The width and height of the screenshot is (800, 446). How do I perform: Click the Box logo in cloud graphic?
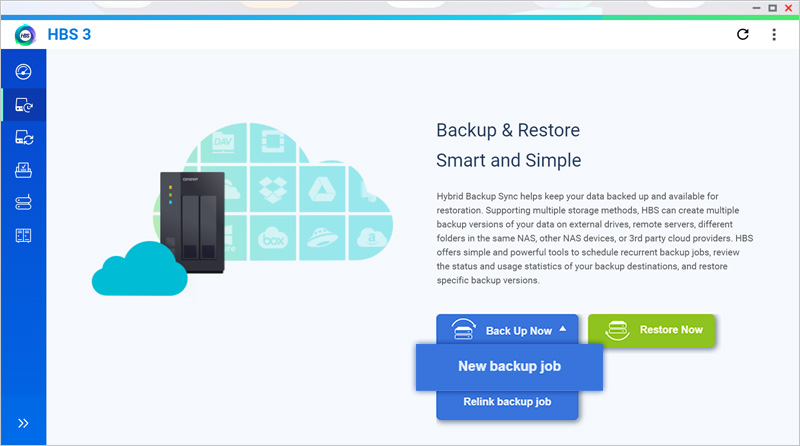click(x=273, y=238)
